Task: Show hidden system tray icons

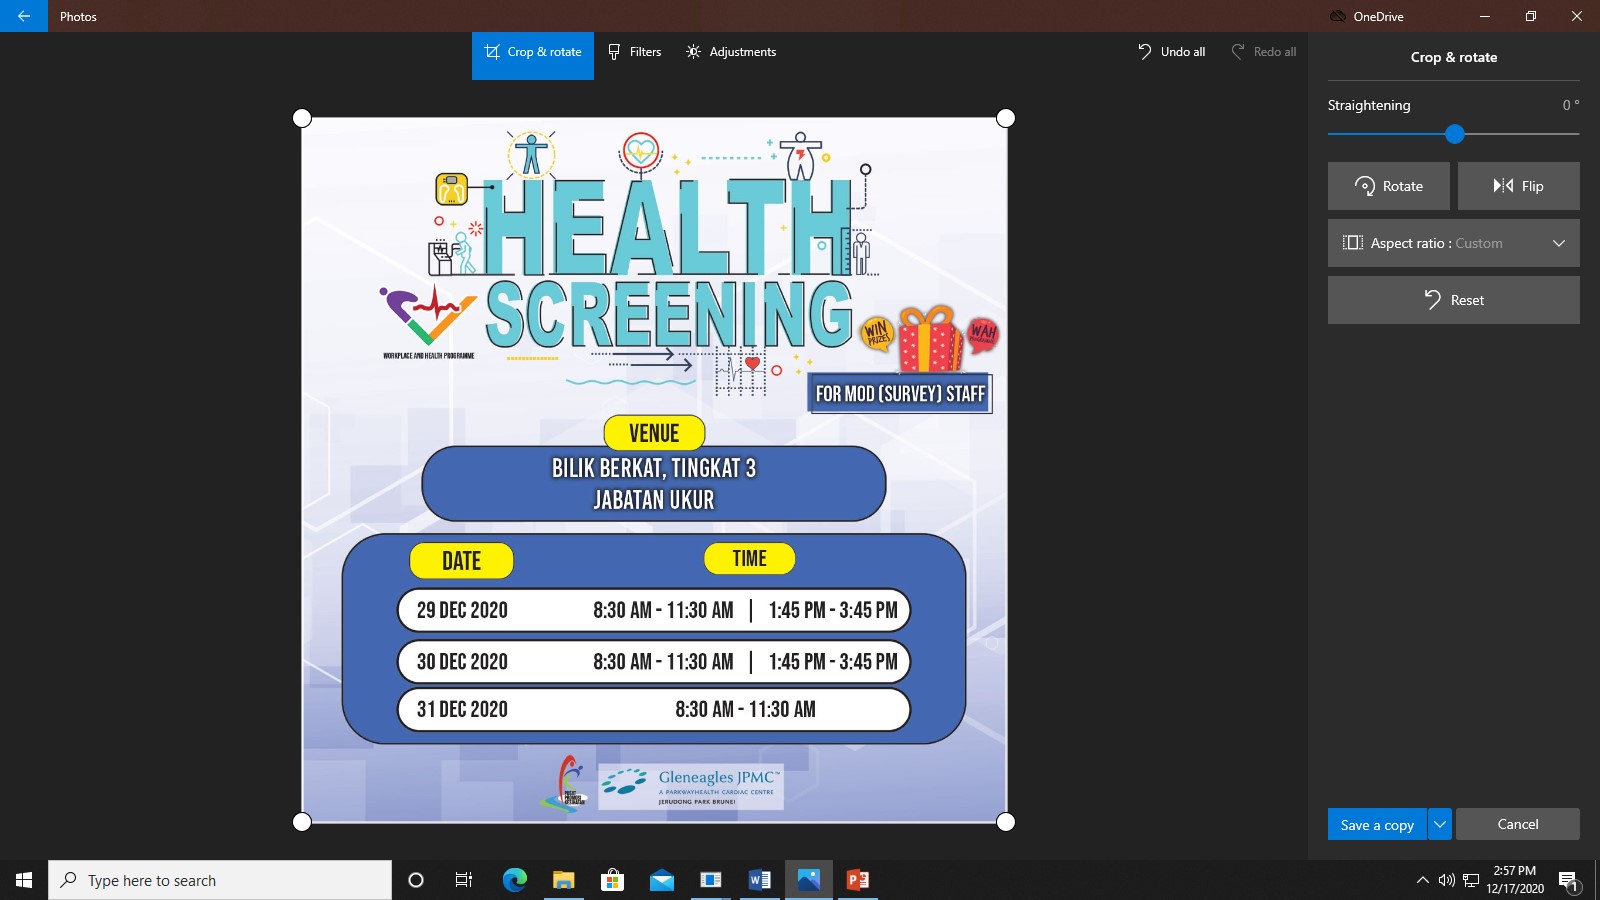Action: coord(1422,880)
